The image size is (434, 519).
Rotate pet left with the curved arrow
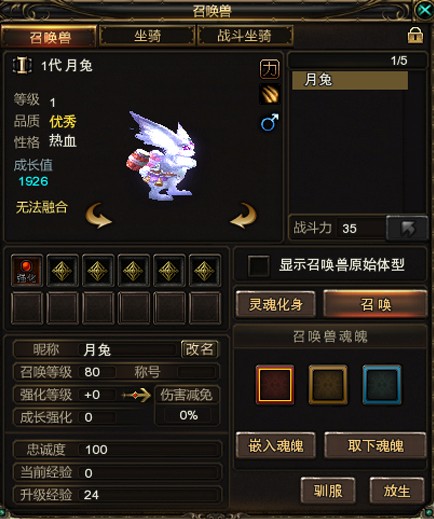pyautogui.click(x=98, y=216)
